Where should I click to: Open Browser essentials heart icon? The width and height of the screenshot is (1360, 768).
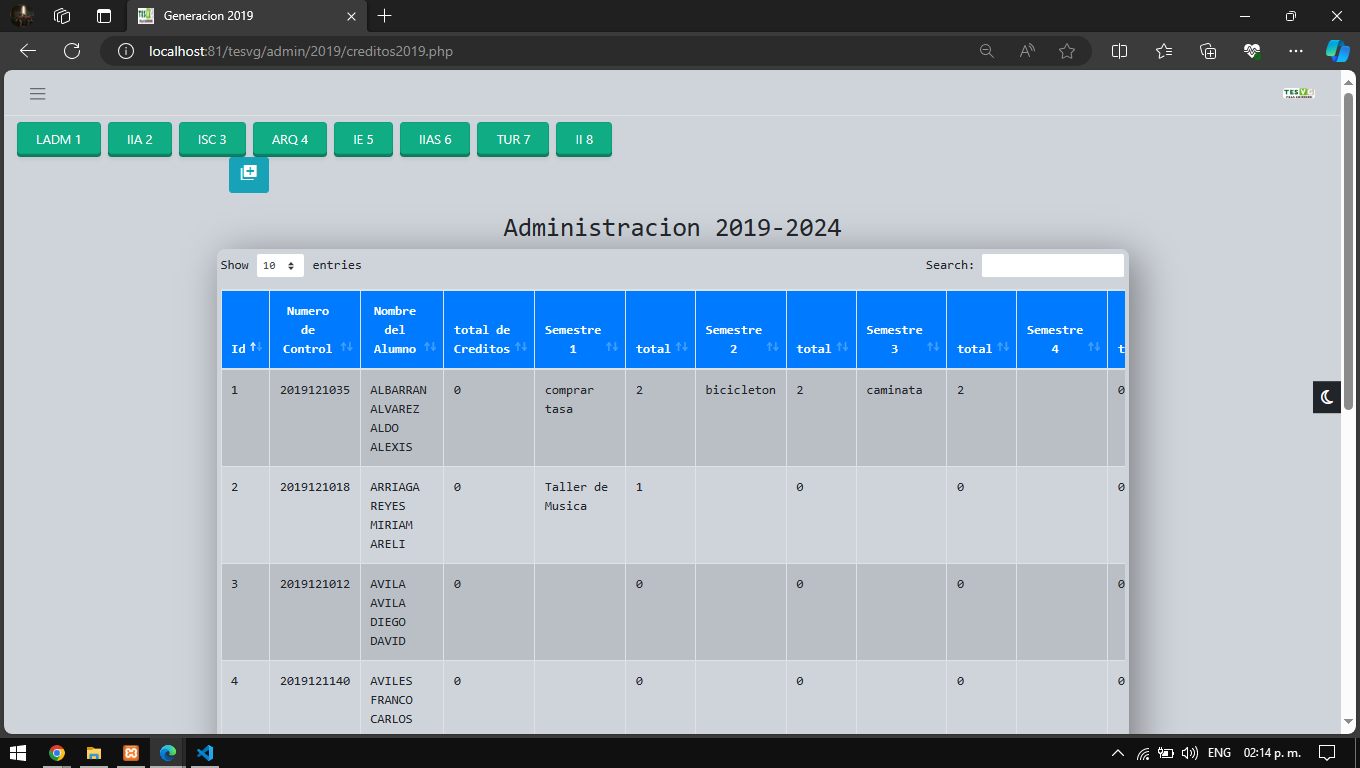(1252, 51)
